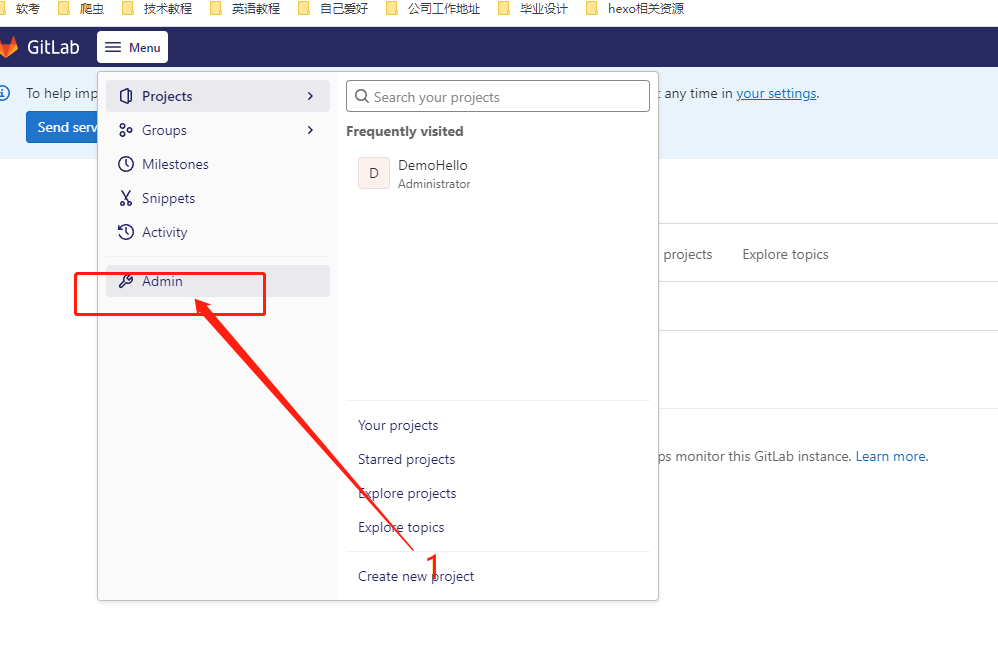Open Activity from the menu
998x670 pixels.
[x=218, y=232]
